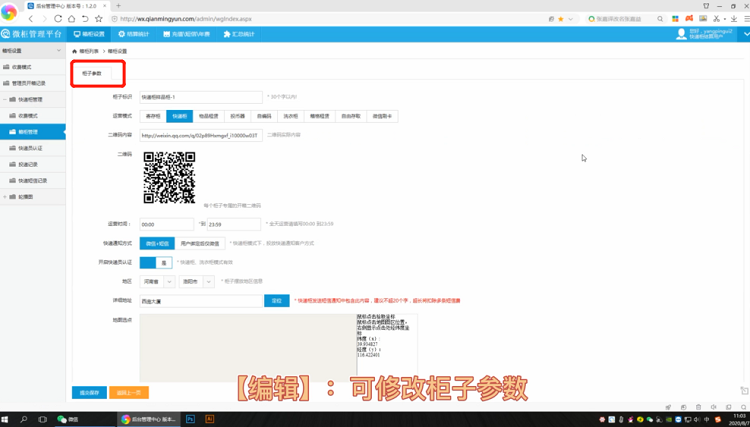Select 寄存柜 operation mode
The height and width of the screenshot is (427, 750).
(x=153, y=116)
